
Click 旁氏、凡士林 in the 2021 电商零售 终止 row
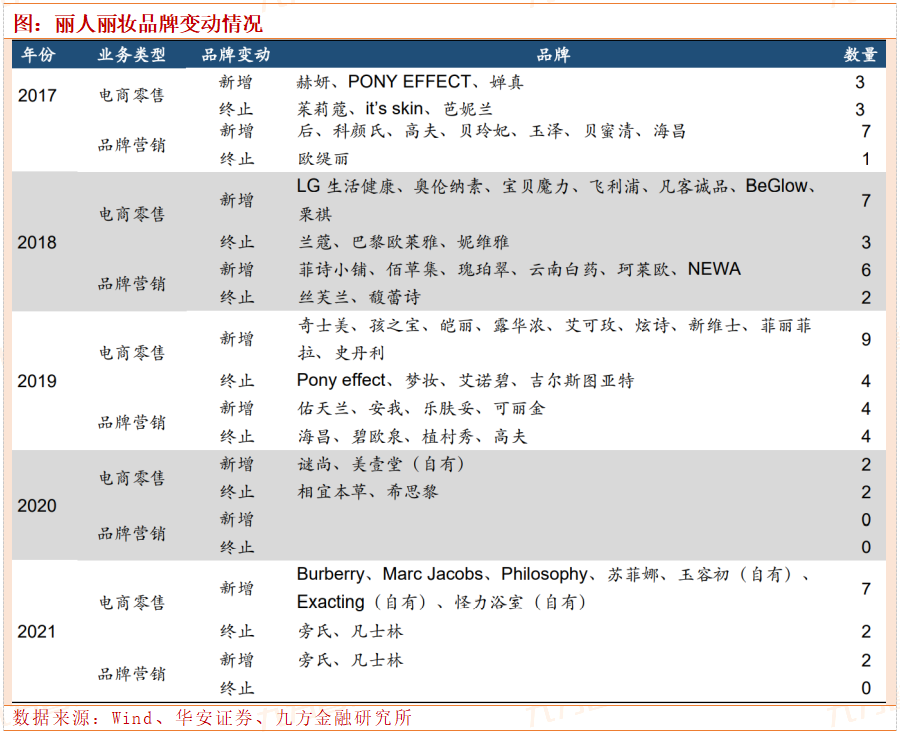click(x=350, y=631)
